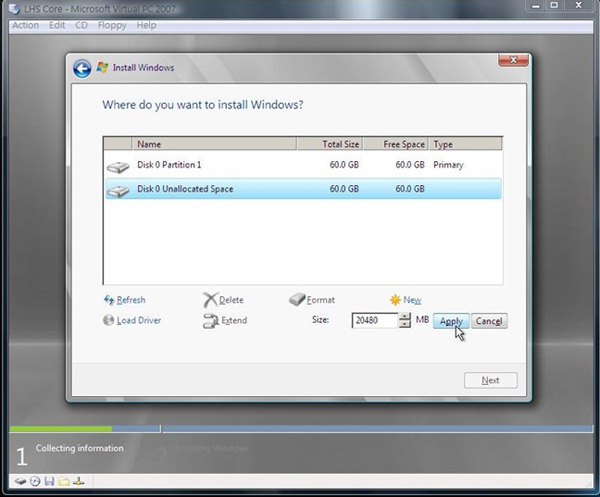Click the floppy disk status bar icon
The height and width of the screenshot is (497, 600).
(48, 482)
